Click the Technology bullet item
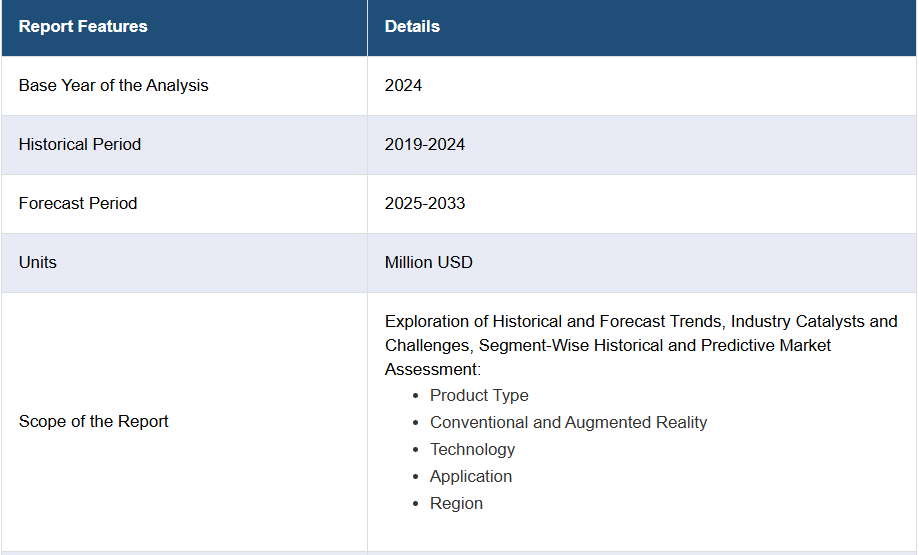This screenshot has height=555, width=919. click(472, 450)
